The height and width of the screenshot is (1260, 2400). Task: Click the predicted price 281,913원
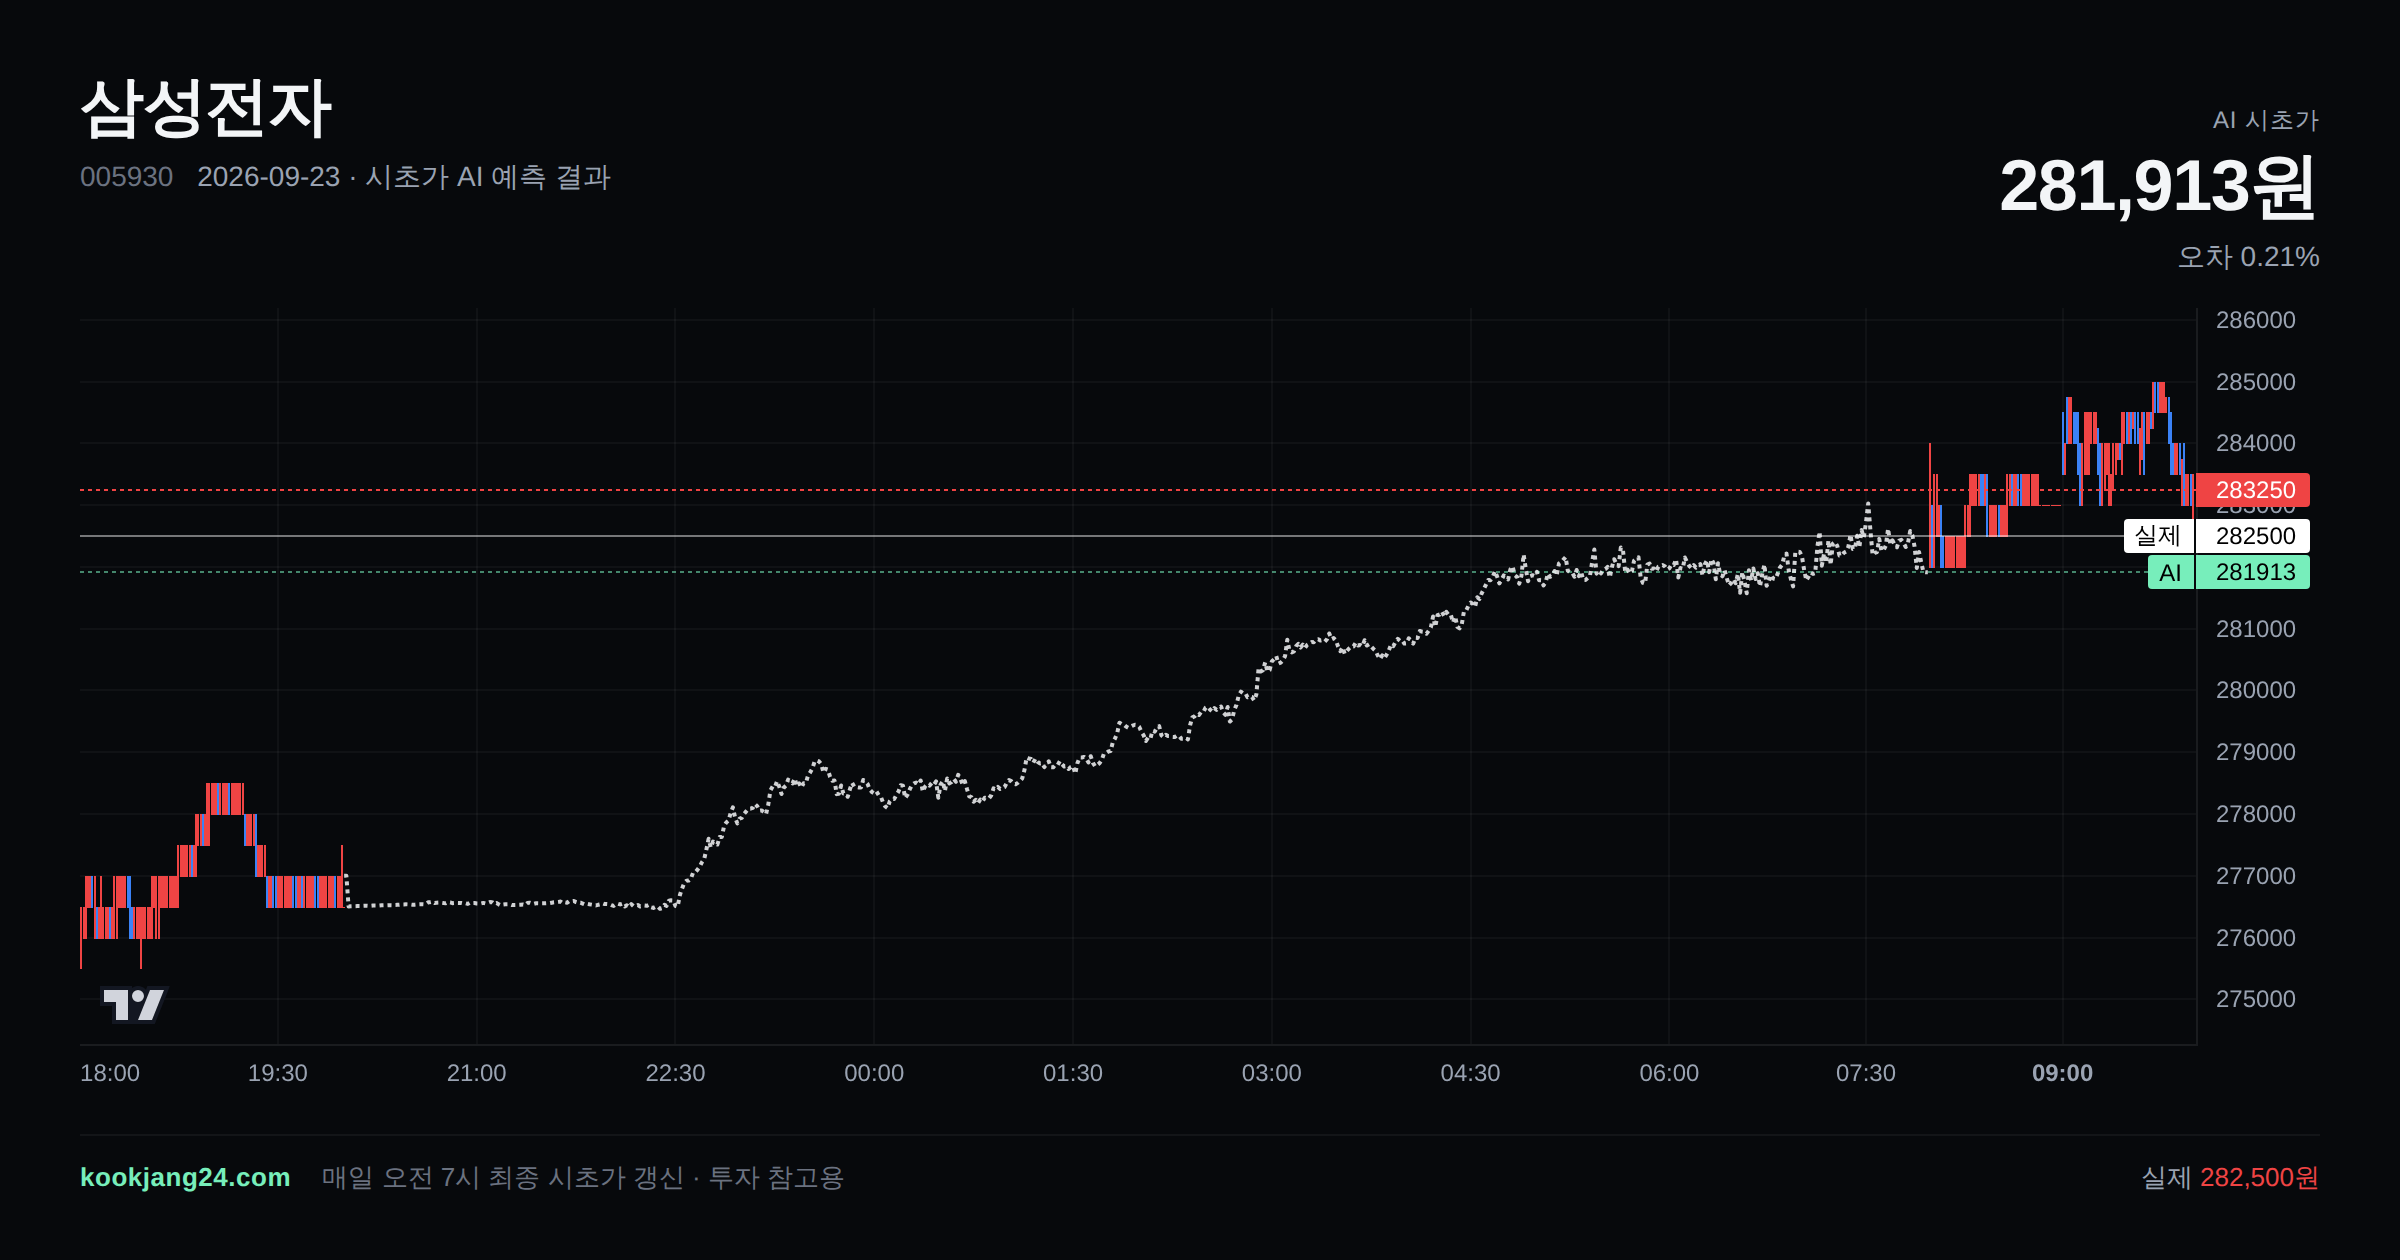[x=2158, y=186]
